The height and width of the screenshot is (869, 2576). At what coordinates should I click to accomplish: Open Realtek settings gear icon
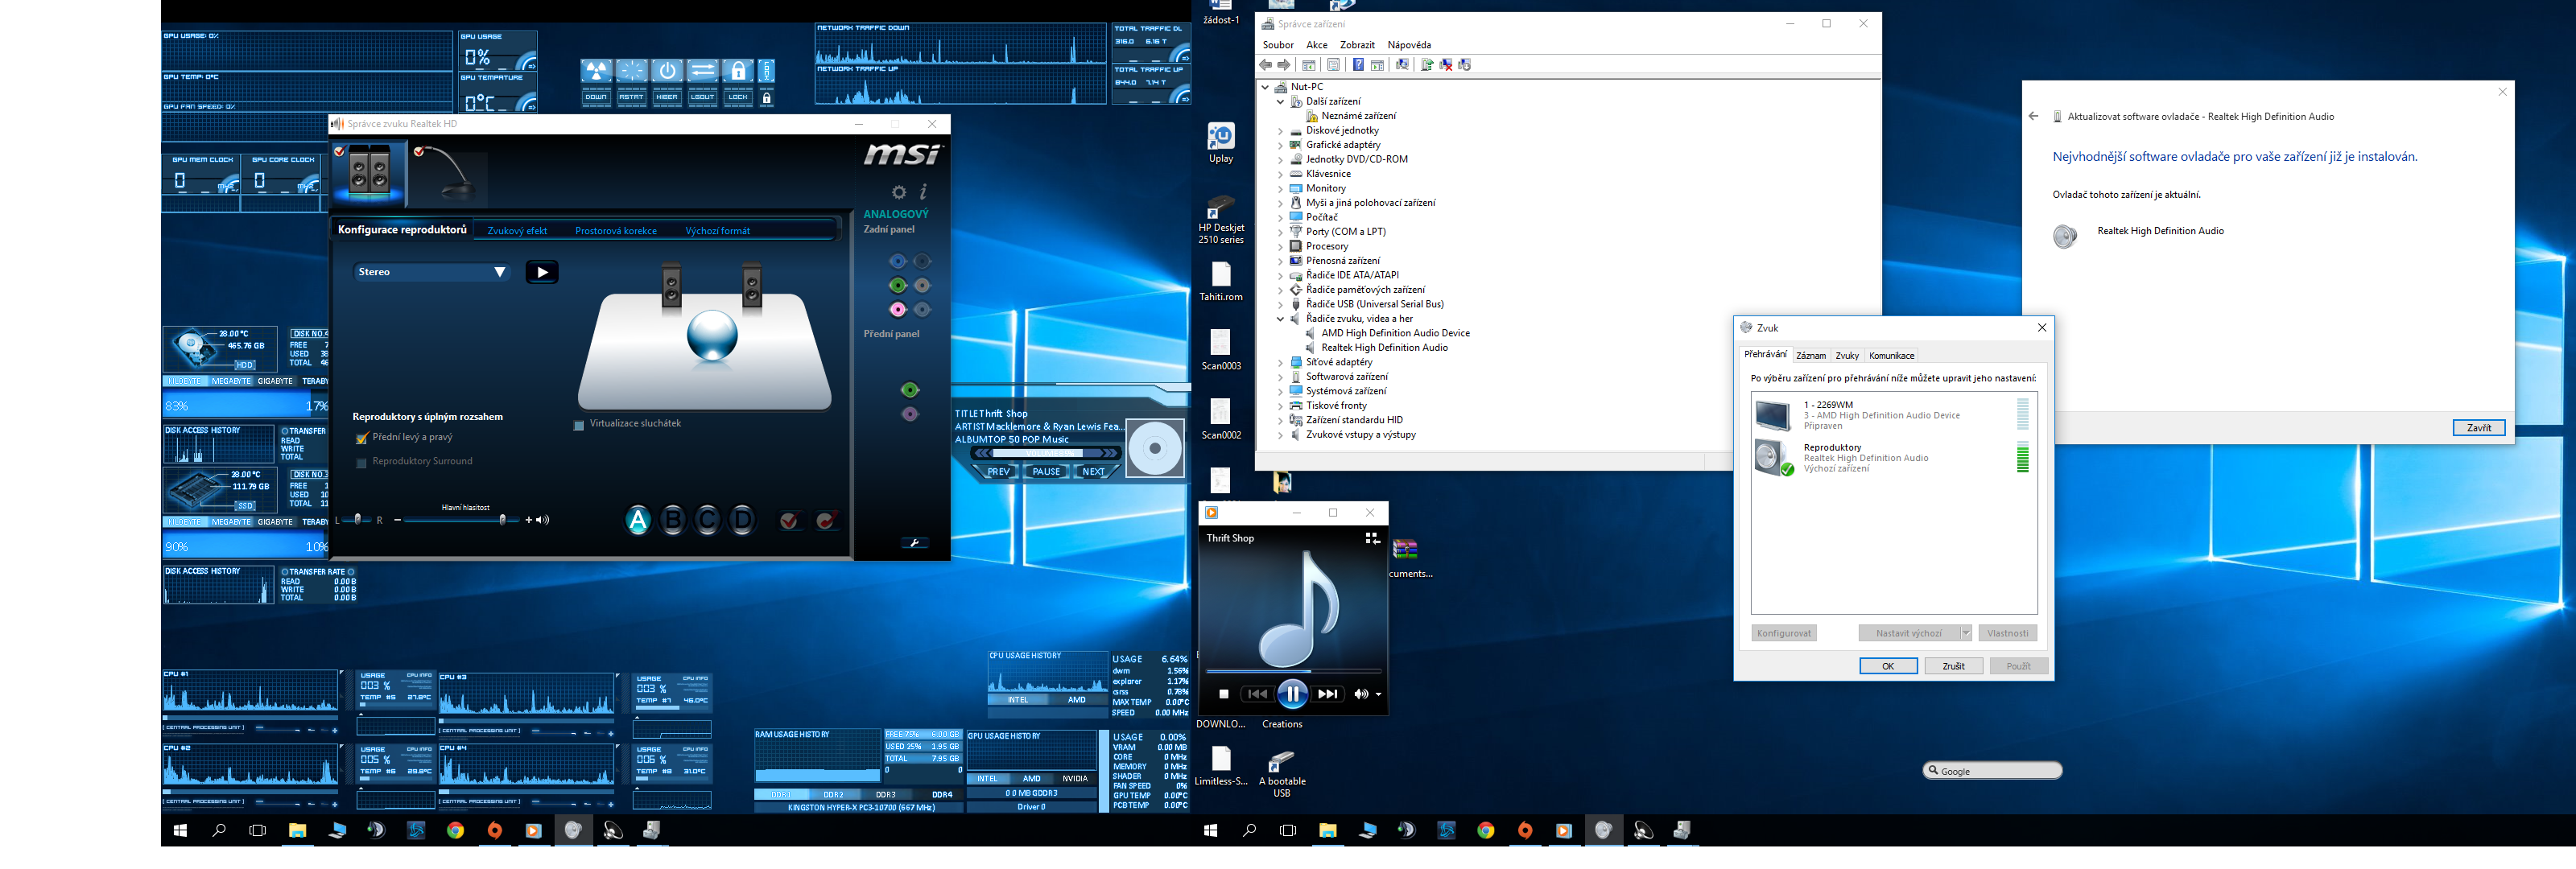[x=898, y=192]
